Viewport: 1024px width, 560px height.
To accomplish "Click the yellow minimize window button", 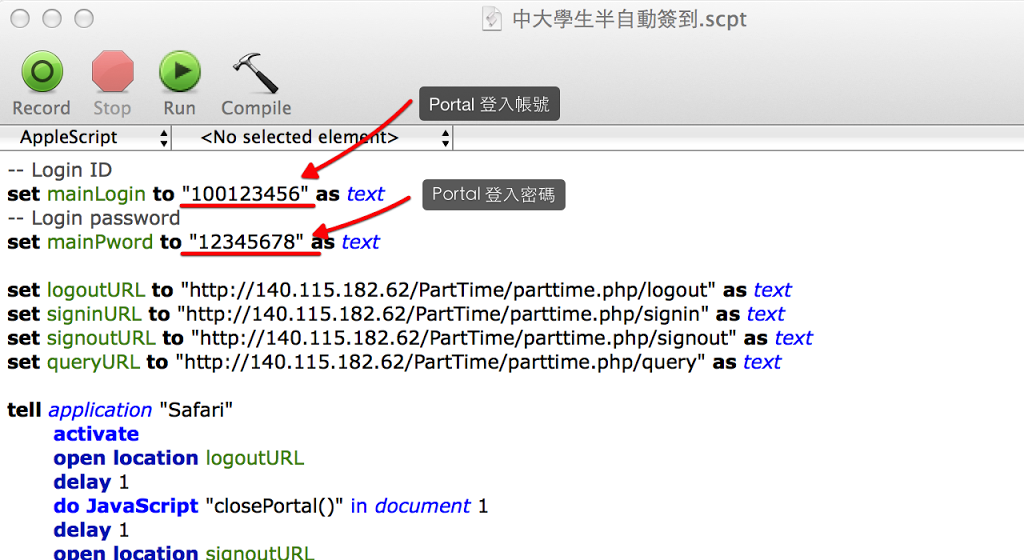I will tap(52, 18).
